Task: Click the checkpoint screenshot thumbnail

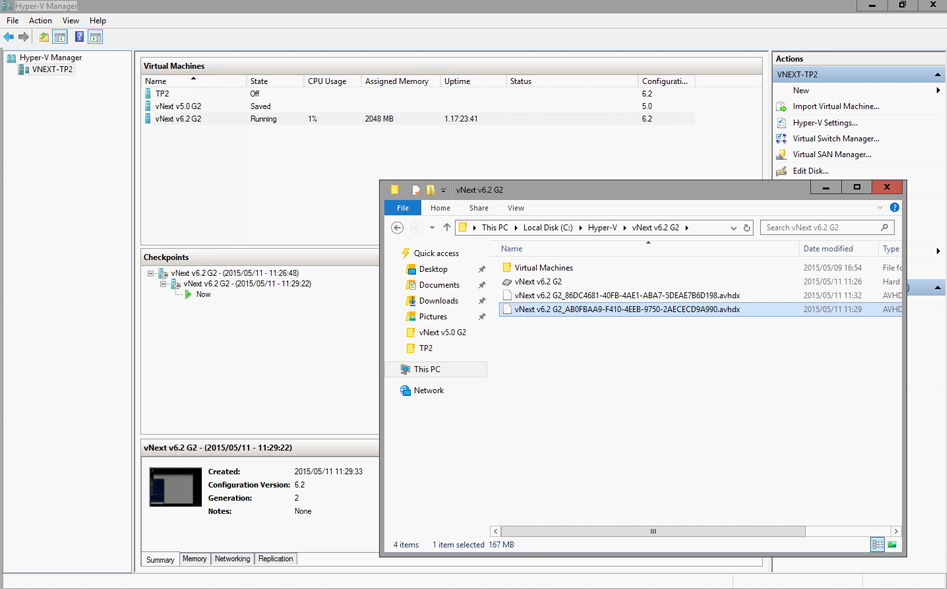Action: coord(175,487)
